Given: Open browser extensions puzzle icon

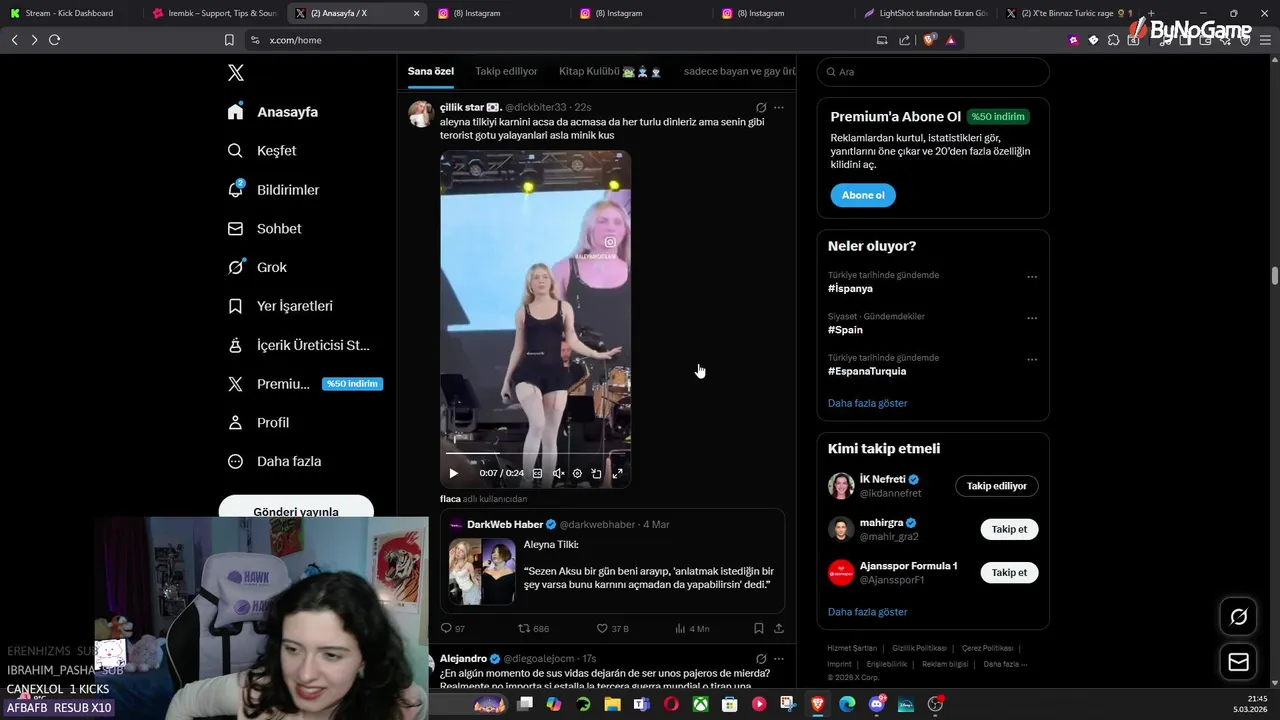Looking at the screenshot, I should tap(1113, 40).
